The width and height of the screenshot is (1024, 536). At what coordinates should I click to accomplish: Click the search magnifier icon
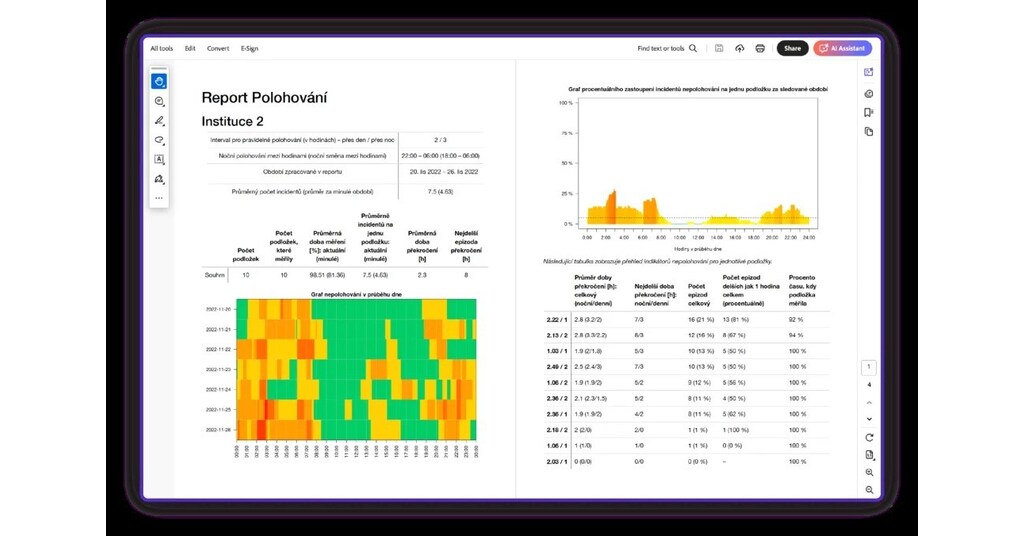(x=693, y=48)
